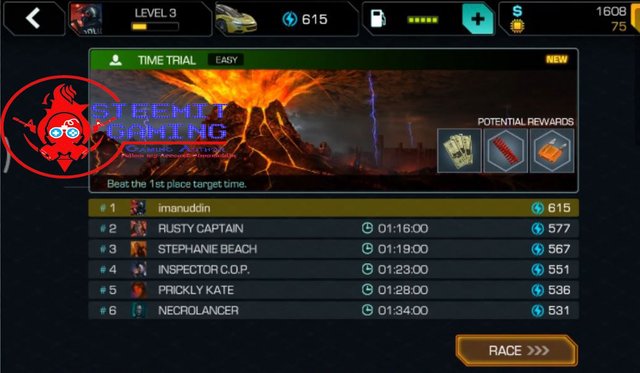Go back using the arrow icon

click(x=33, y=18)
